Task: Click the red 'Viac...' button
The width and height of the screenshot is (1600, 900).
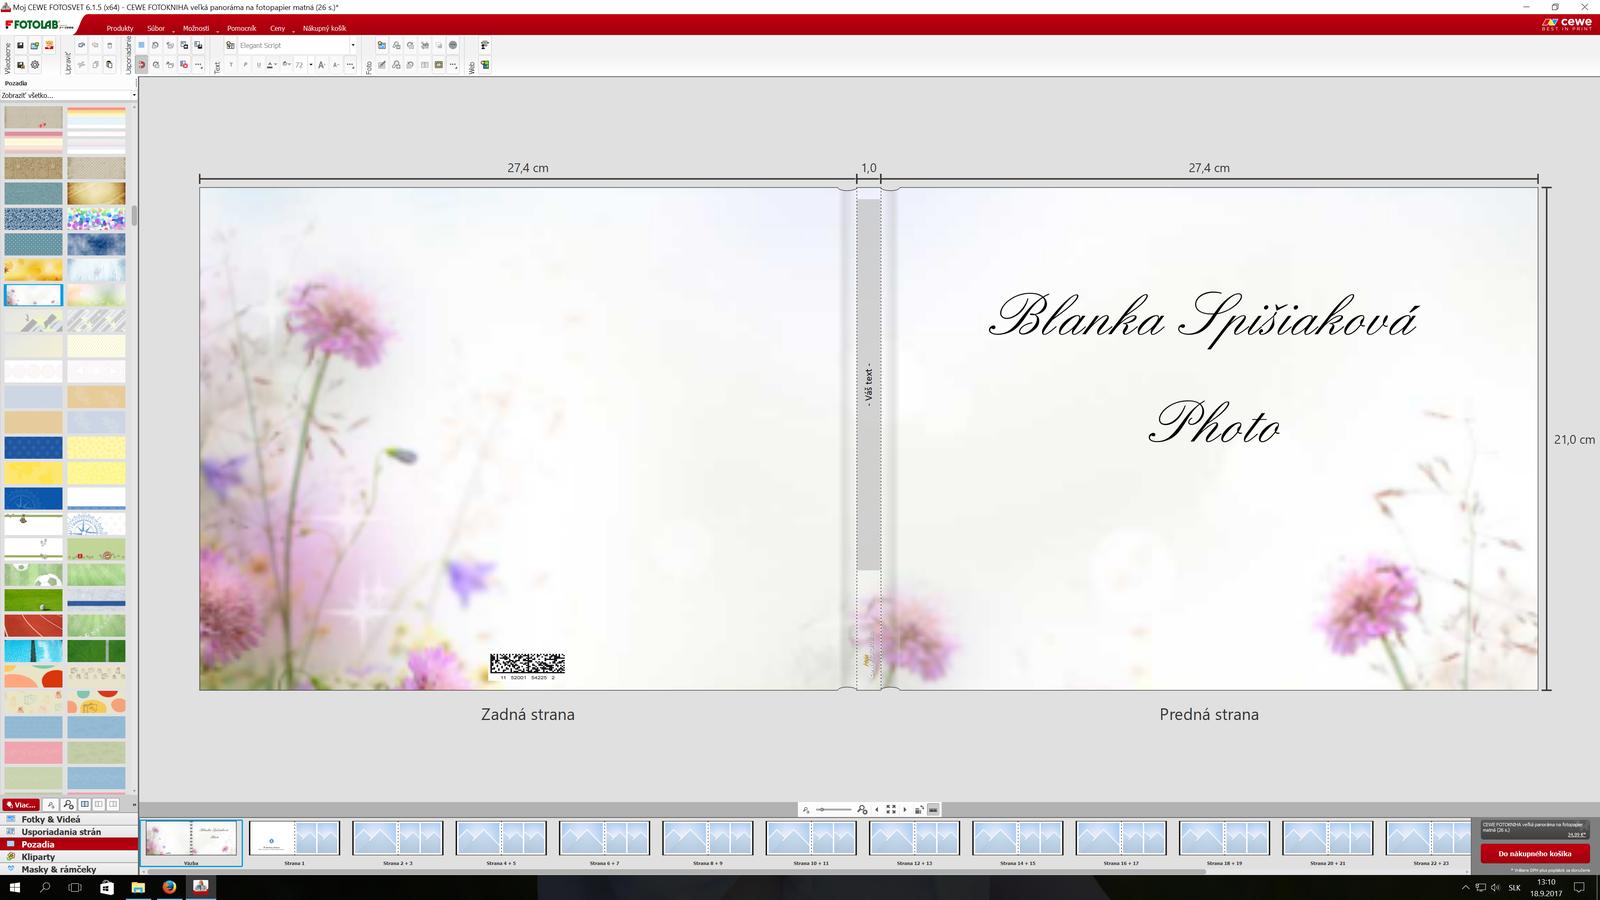Action: coord(20,805)
